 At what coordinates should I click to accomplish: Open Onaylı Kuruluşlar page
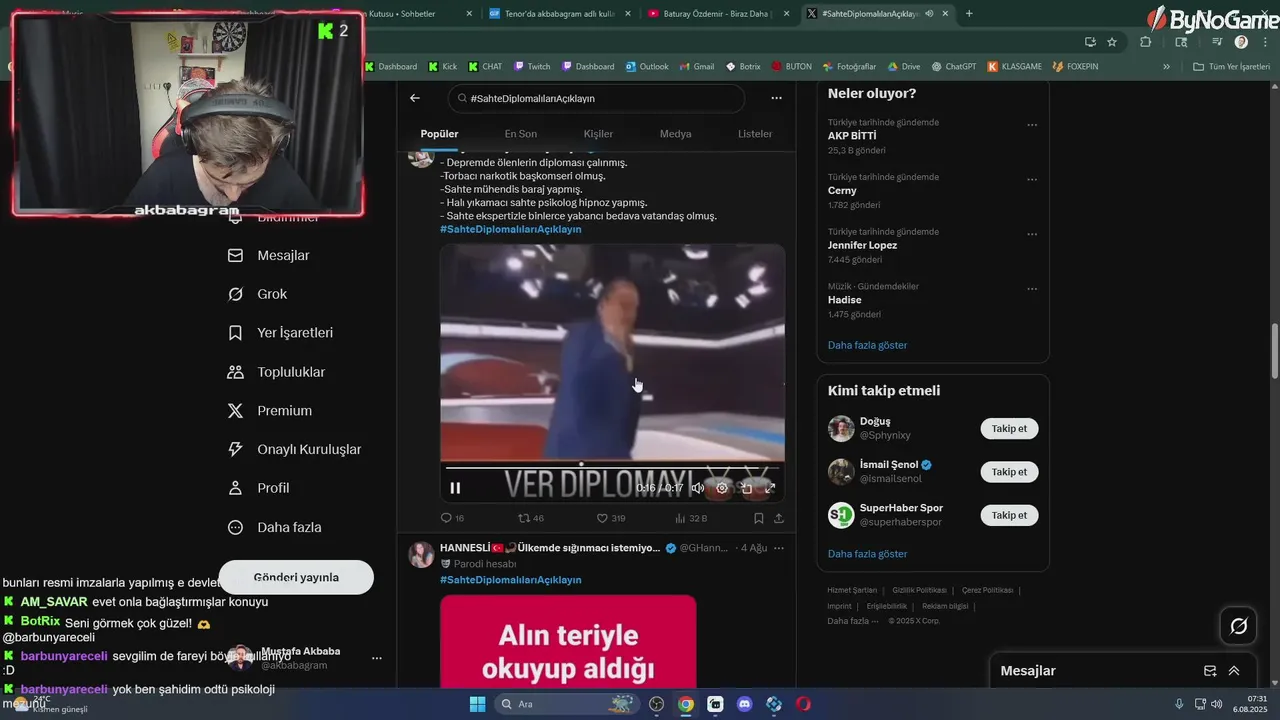tap(294, 450)
